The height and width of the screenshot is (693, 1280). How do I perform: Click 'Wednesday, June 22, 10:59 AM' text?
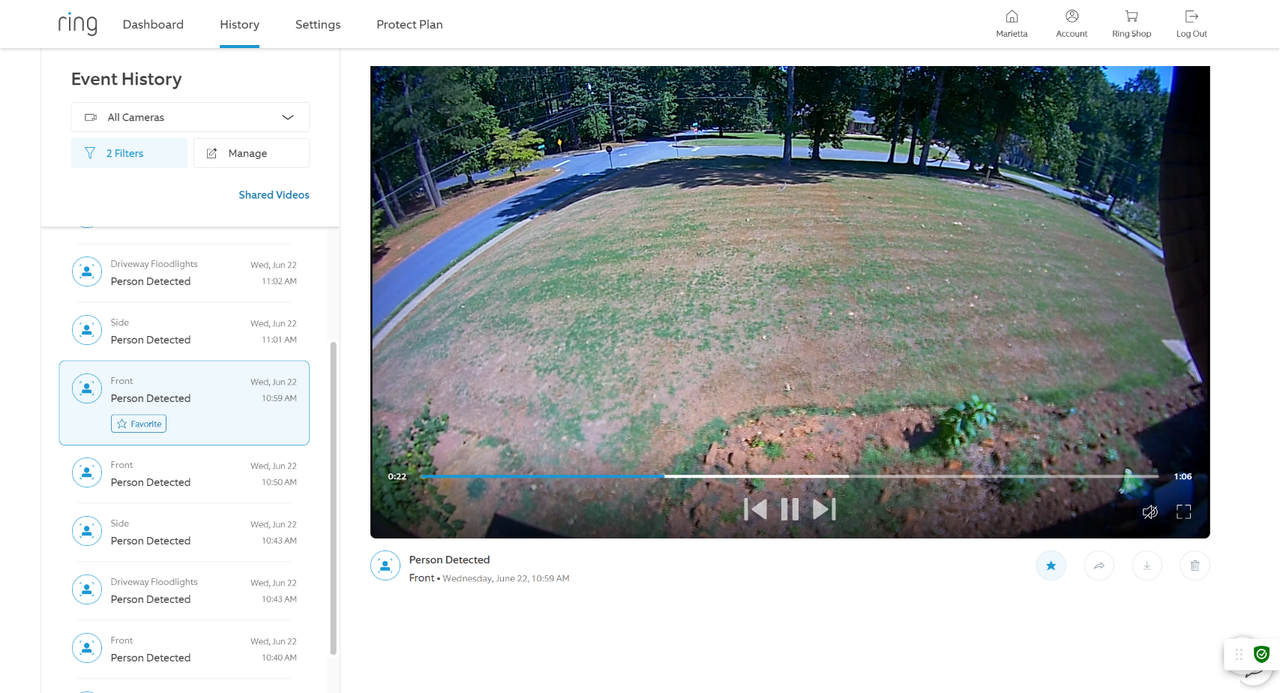[x=506, y=578]
